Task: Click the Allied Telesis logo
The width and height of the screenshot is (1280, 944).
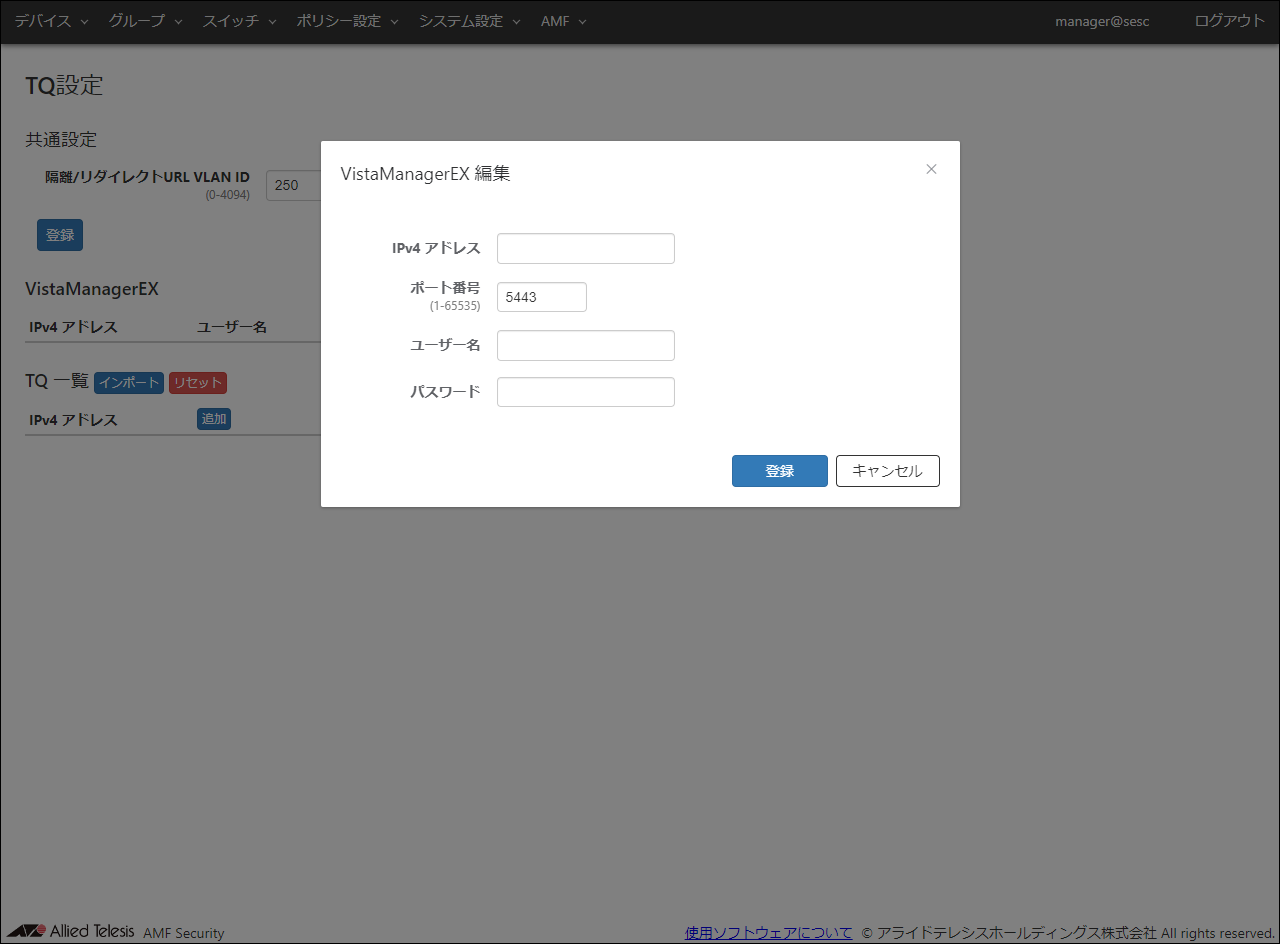Action: (x=70, y=931)
